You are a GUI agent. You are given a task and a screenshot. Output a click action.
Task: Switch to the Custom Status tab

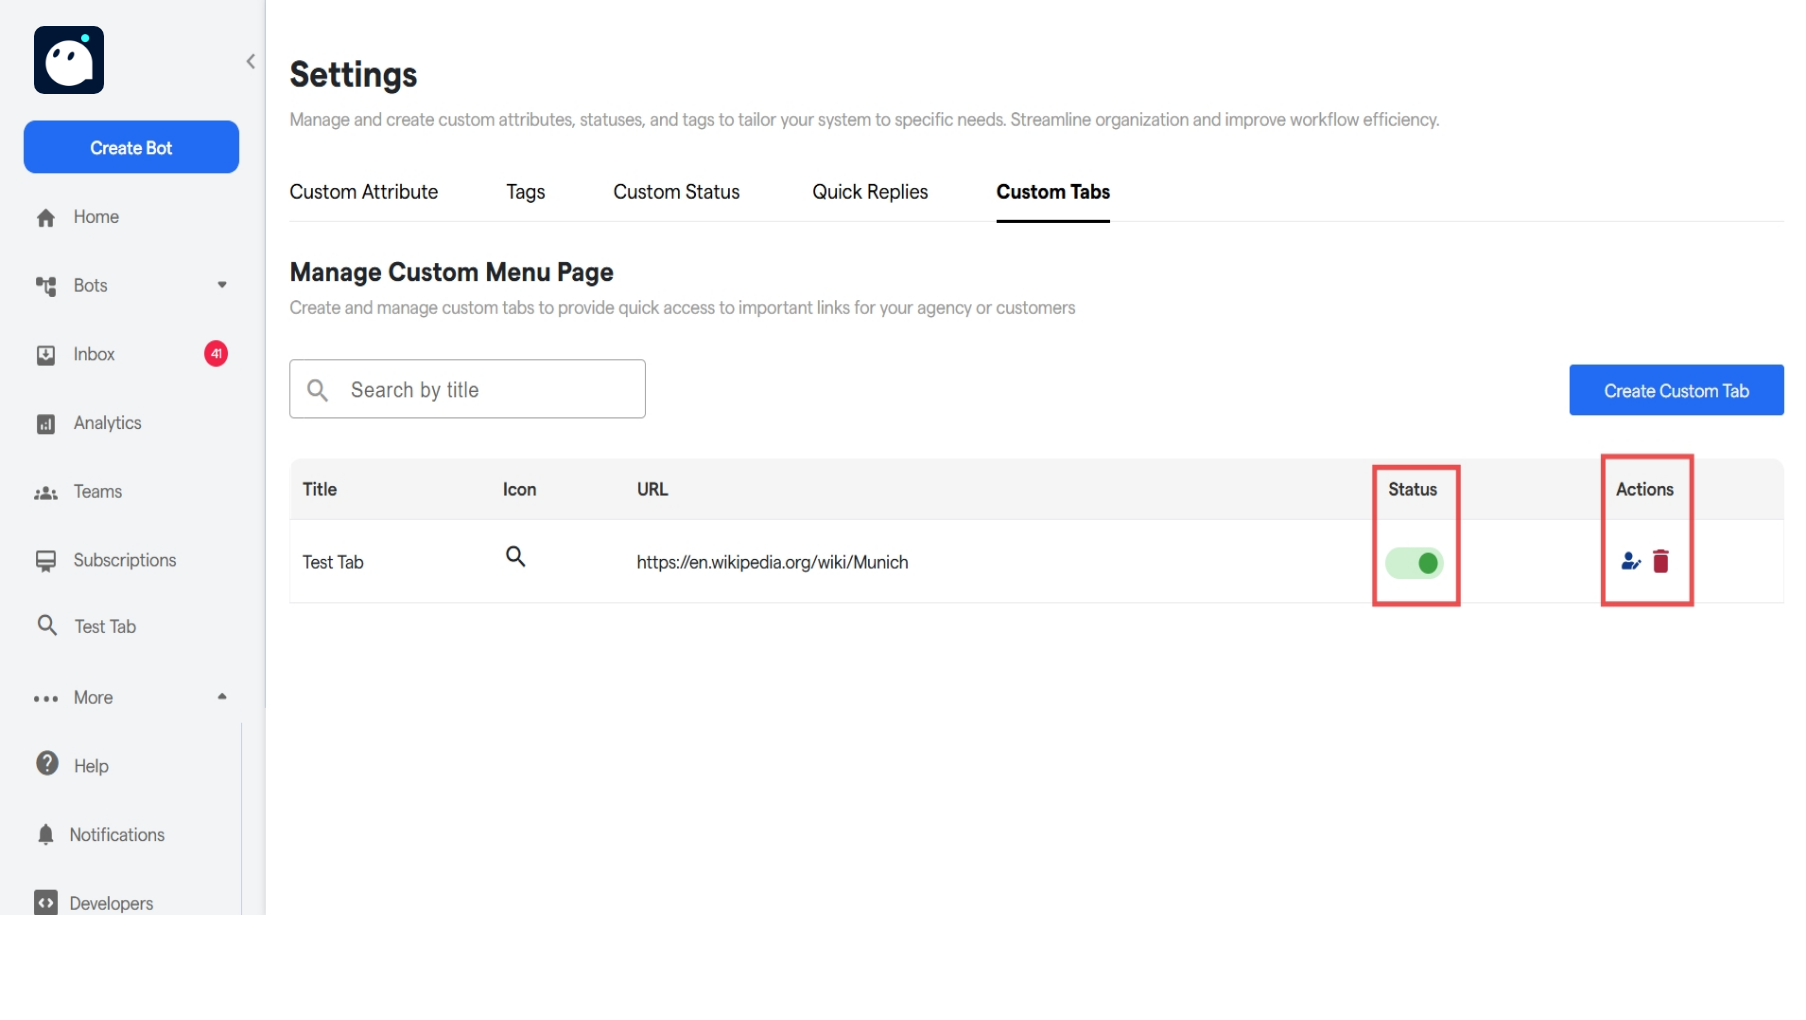pyautogui.click(x=676, y=192)
